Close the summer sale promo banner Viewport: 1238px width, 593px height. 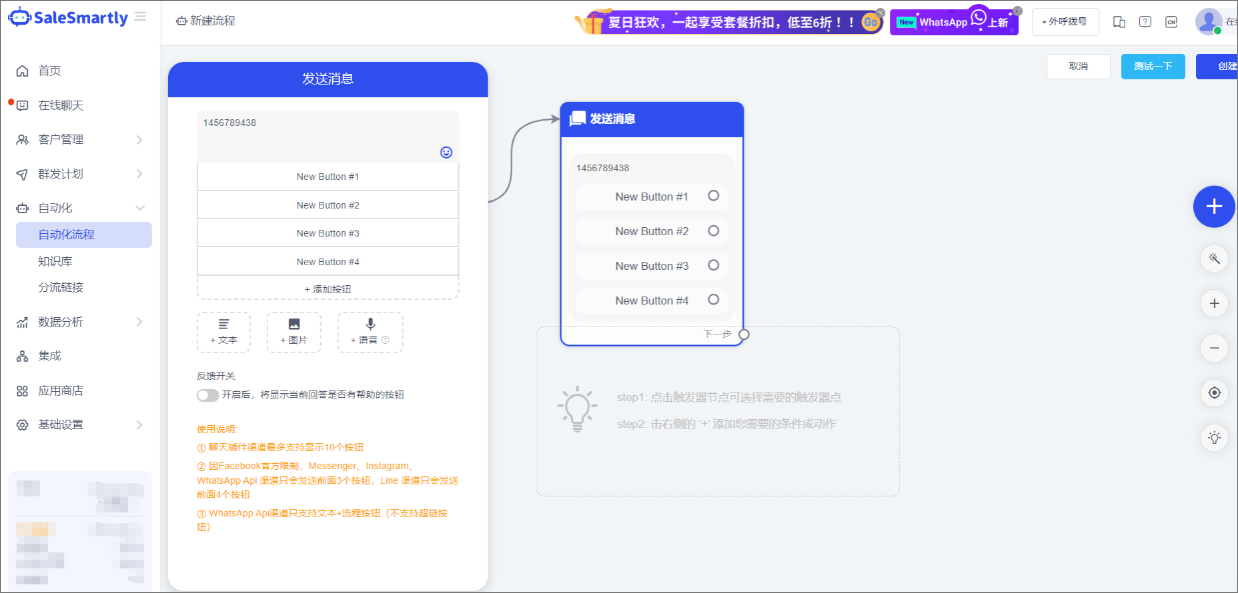click(x=879, y=12)
